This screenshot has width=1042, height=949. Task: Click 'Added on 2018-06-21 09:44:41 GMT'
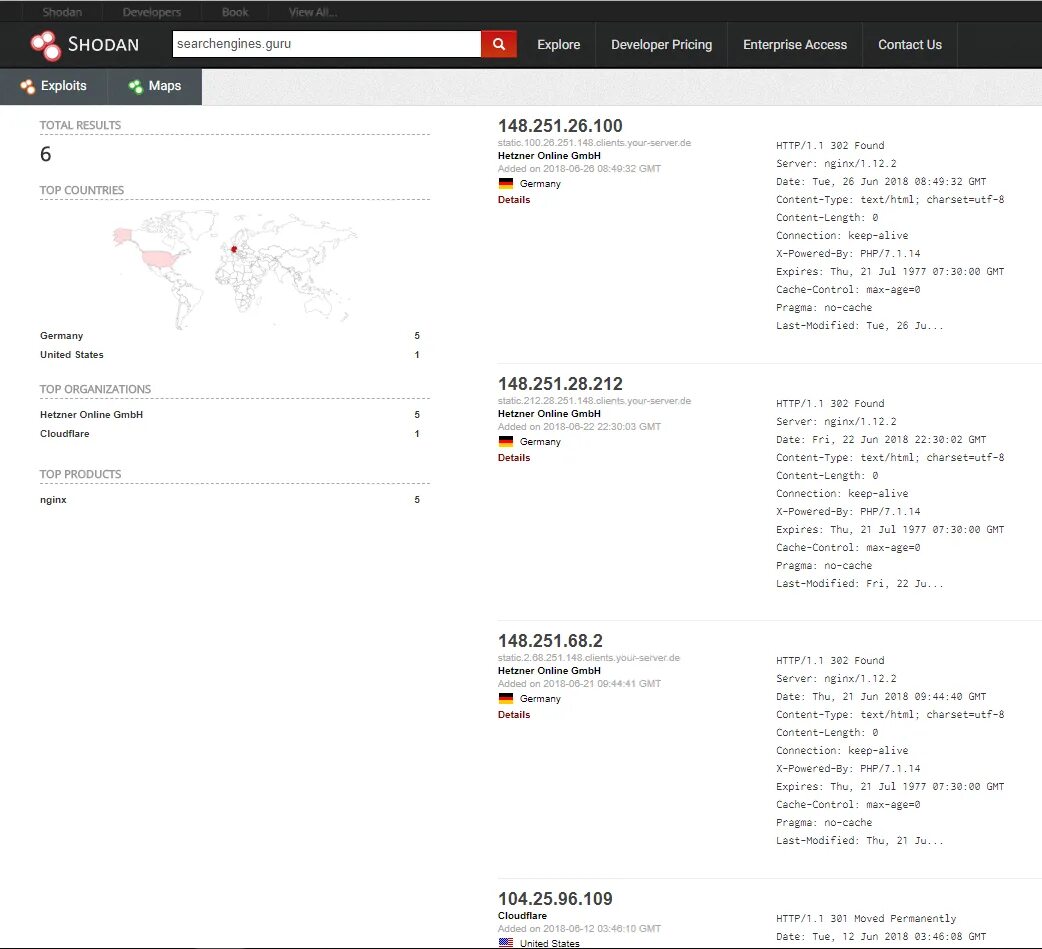[579, 684]
